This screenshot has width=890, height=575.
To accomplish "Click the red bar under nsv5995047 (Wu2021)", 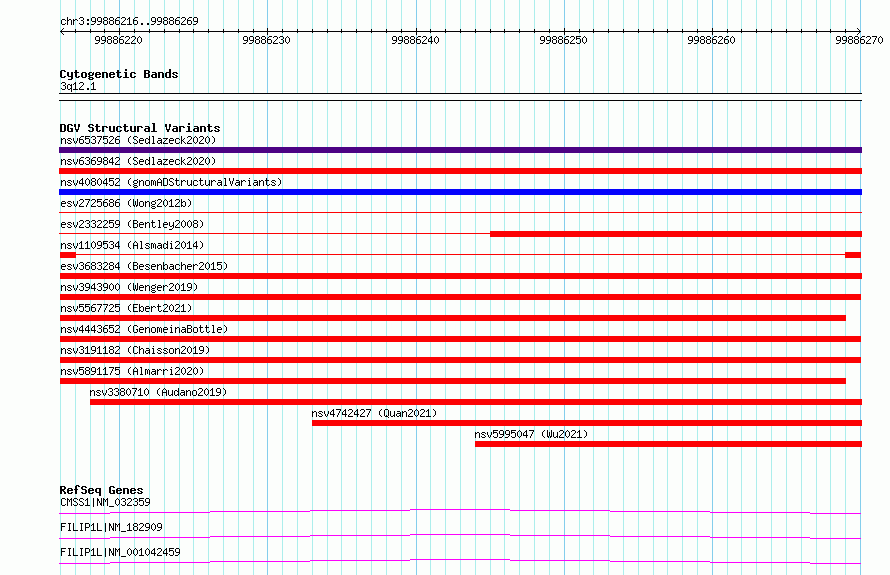I will [669, 444].
